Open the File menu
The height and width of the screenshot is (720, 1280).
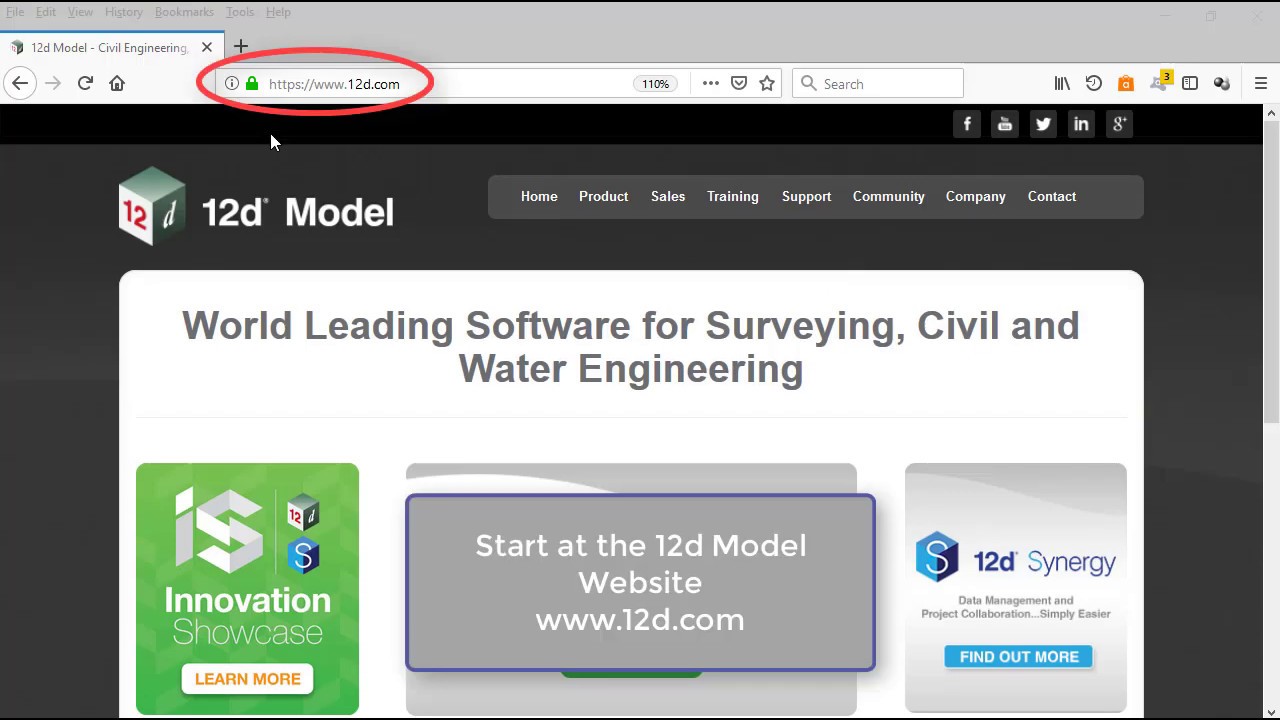[x=15, y=12]
